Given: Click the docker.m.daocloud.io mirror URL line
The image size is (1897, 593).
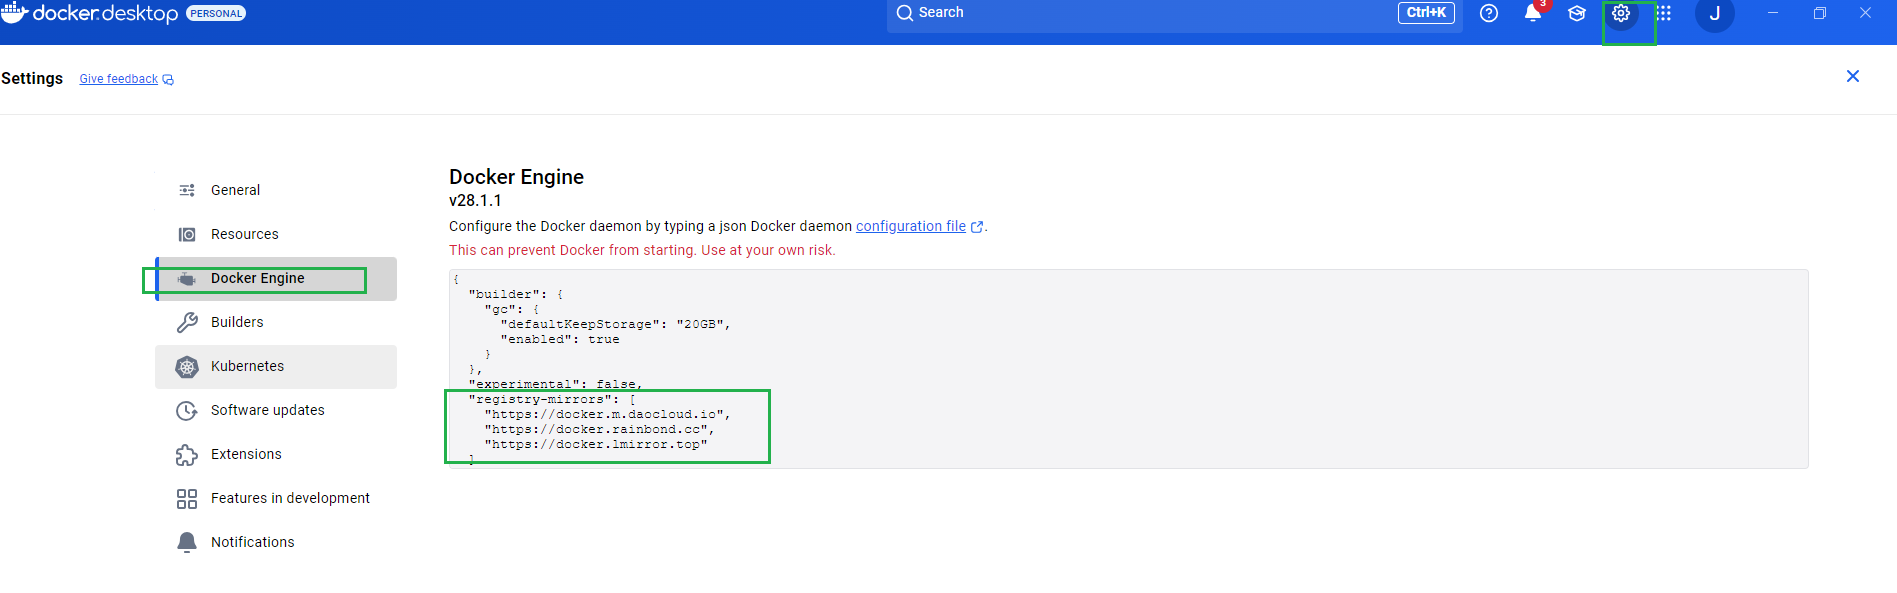Looking at the screenshot, I should 608,414.
